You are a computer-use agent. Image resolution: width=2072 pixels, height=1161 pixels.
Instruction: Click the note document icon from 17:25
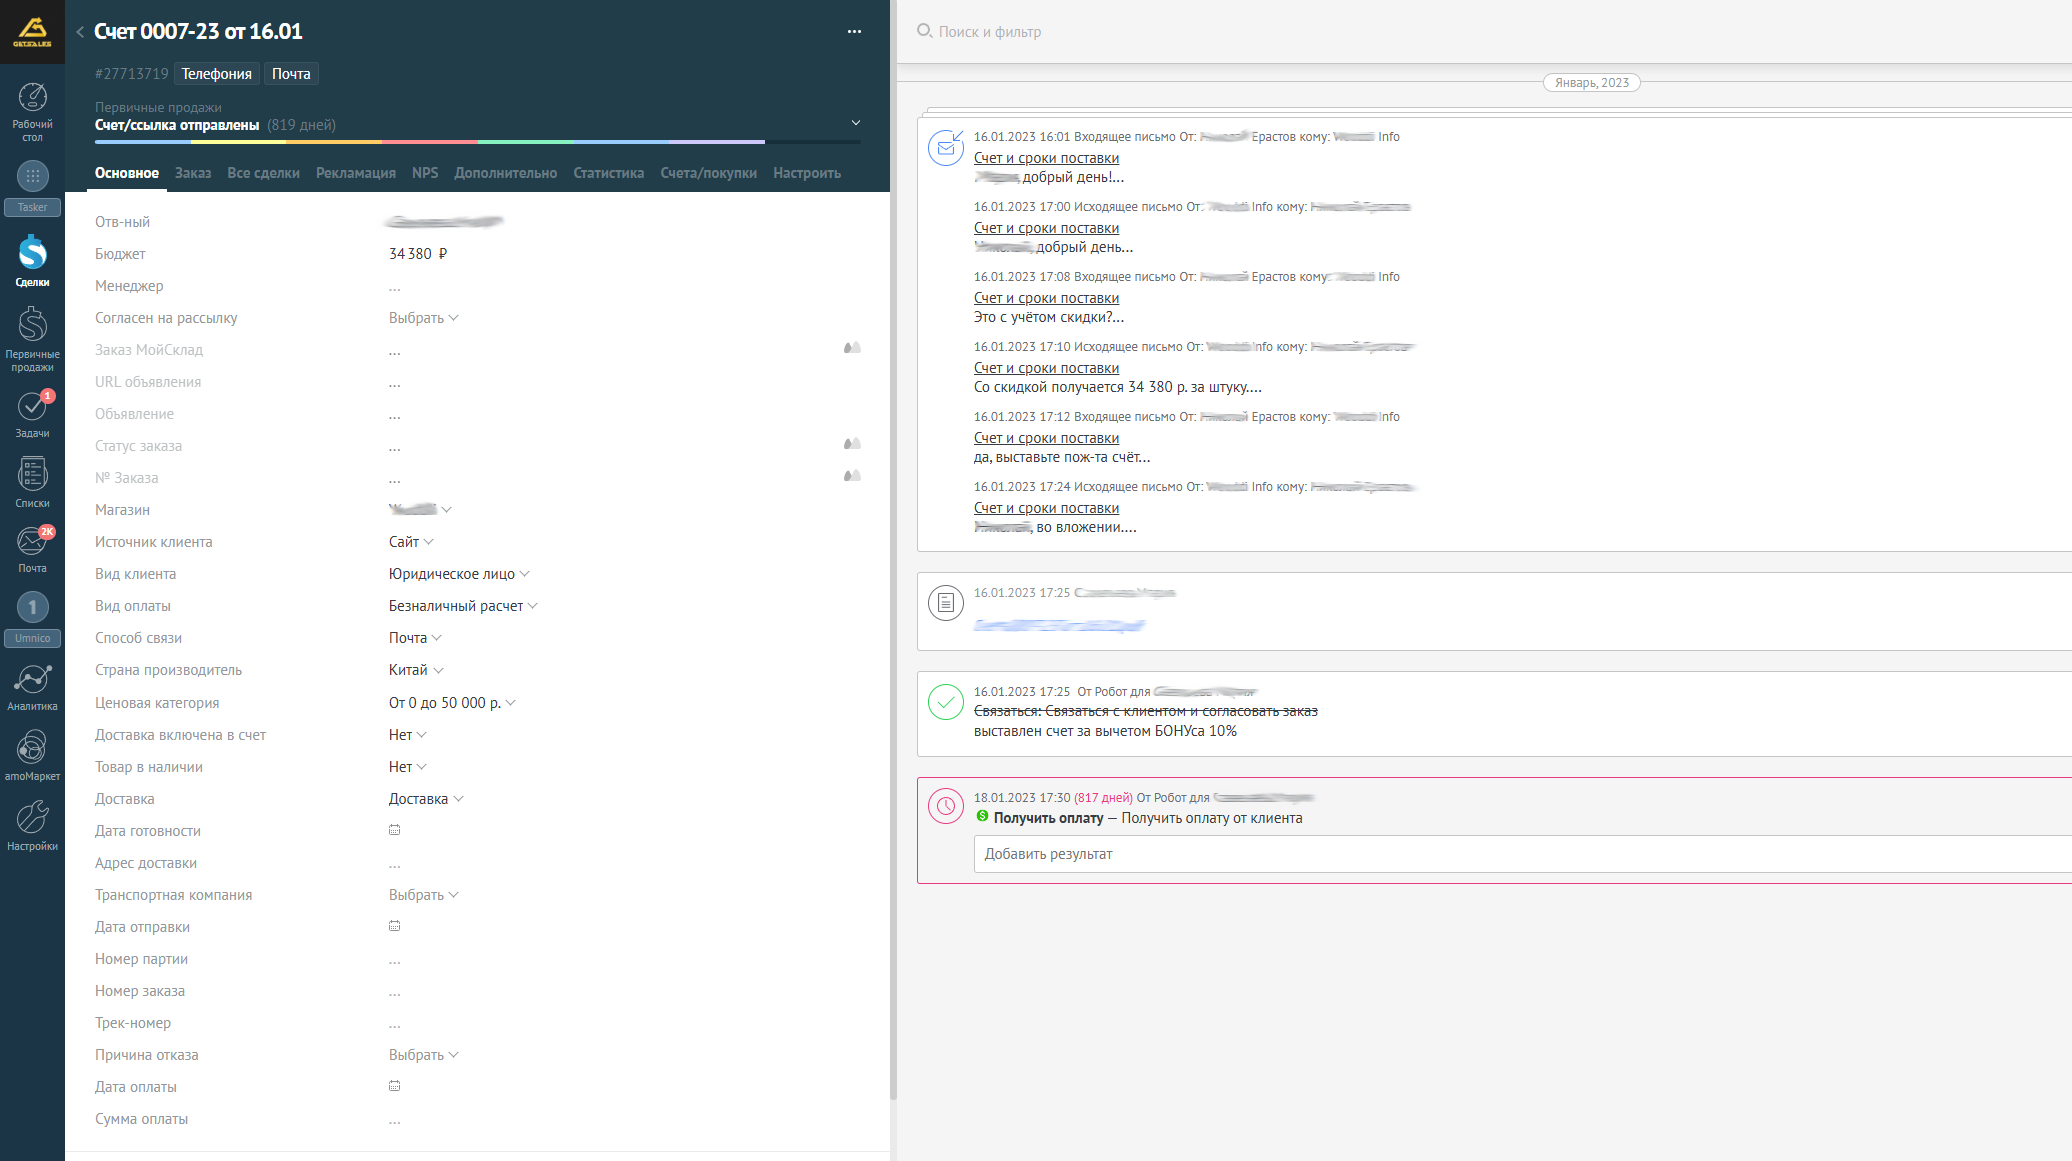pos(946,603)
